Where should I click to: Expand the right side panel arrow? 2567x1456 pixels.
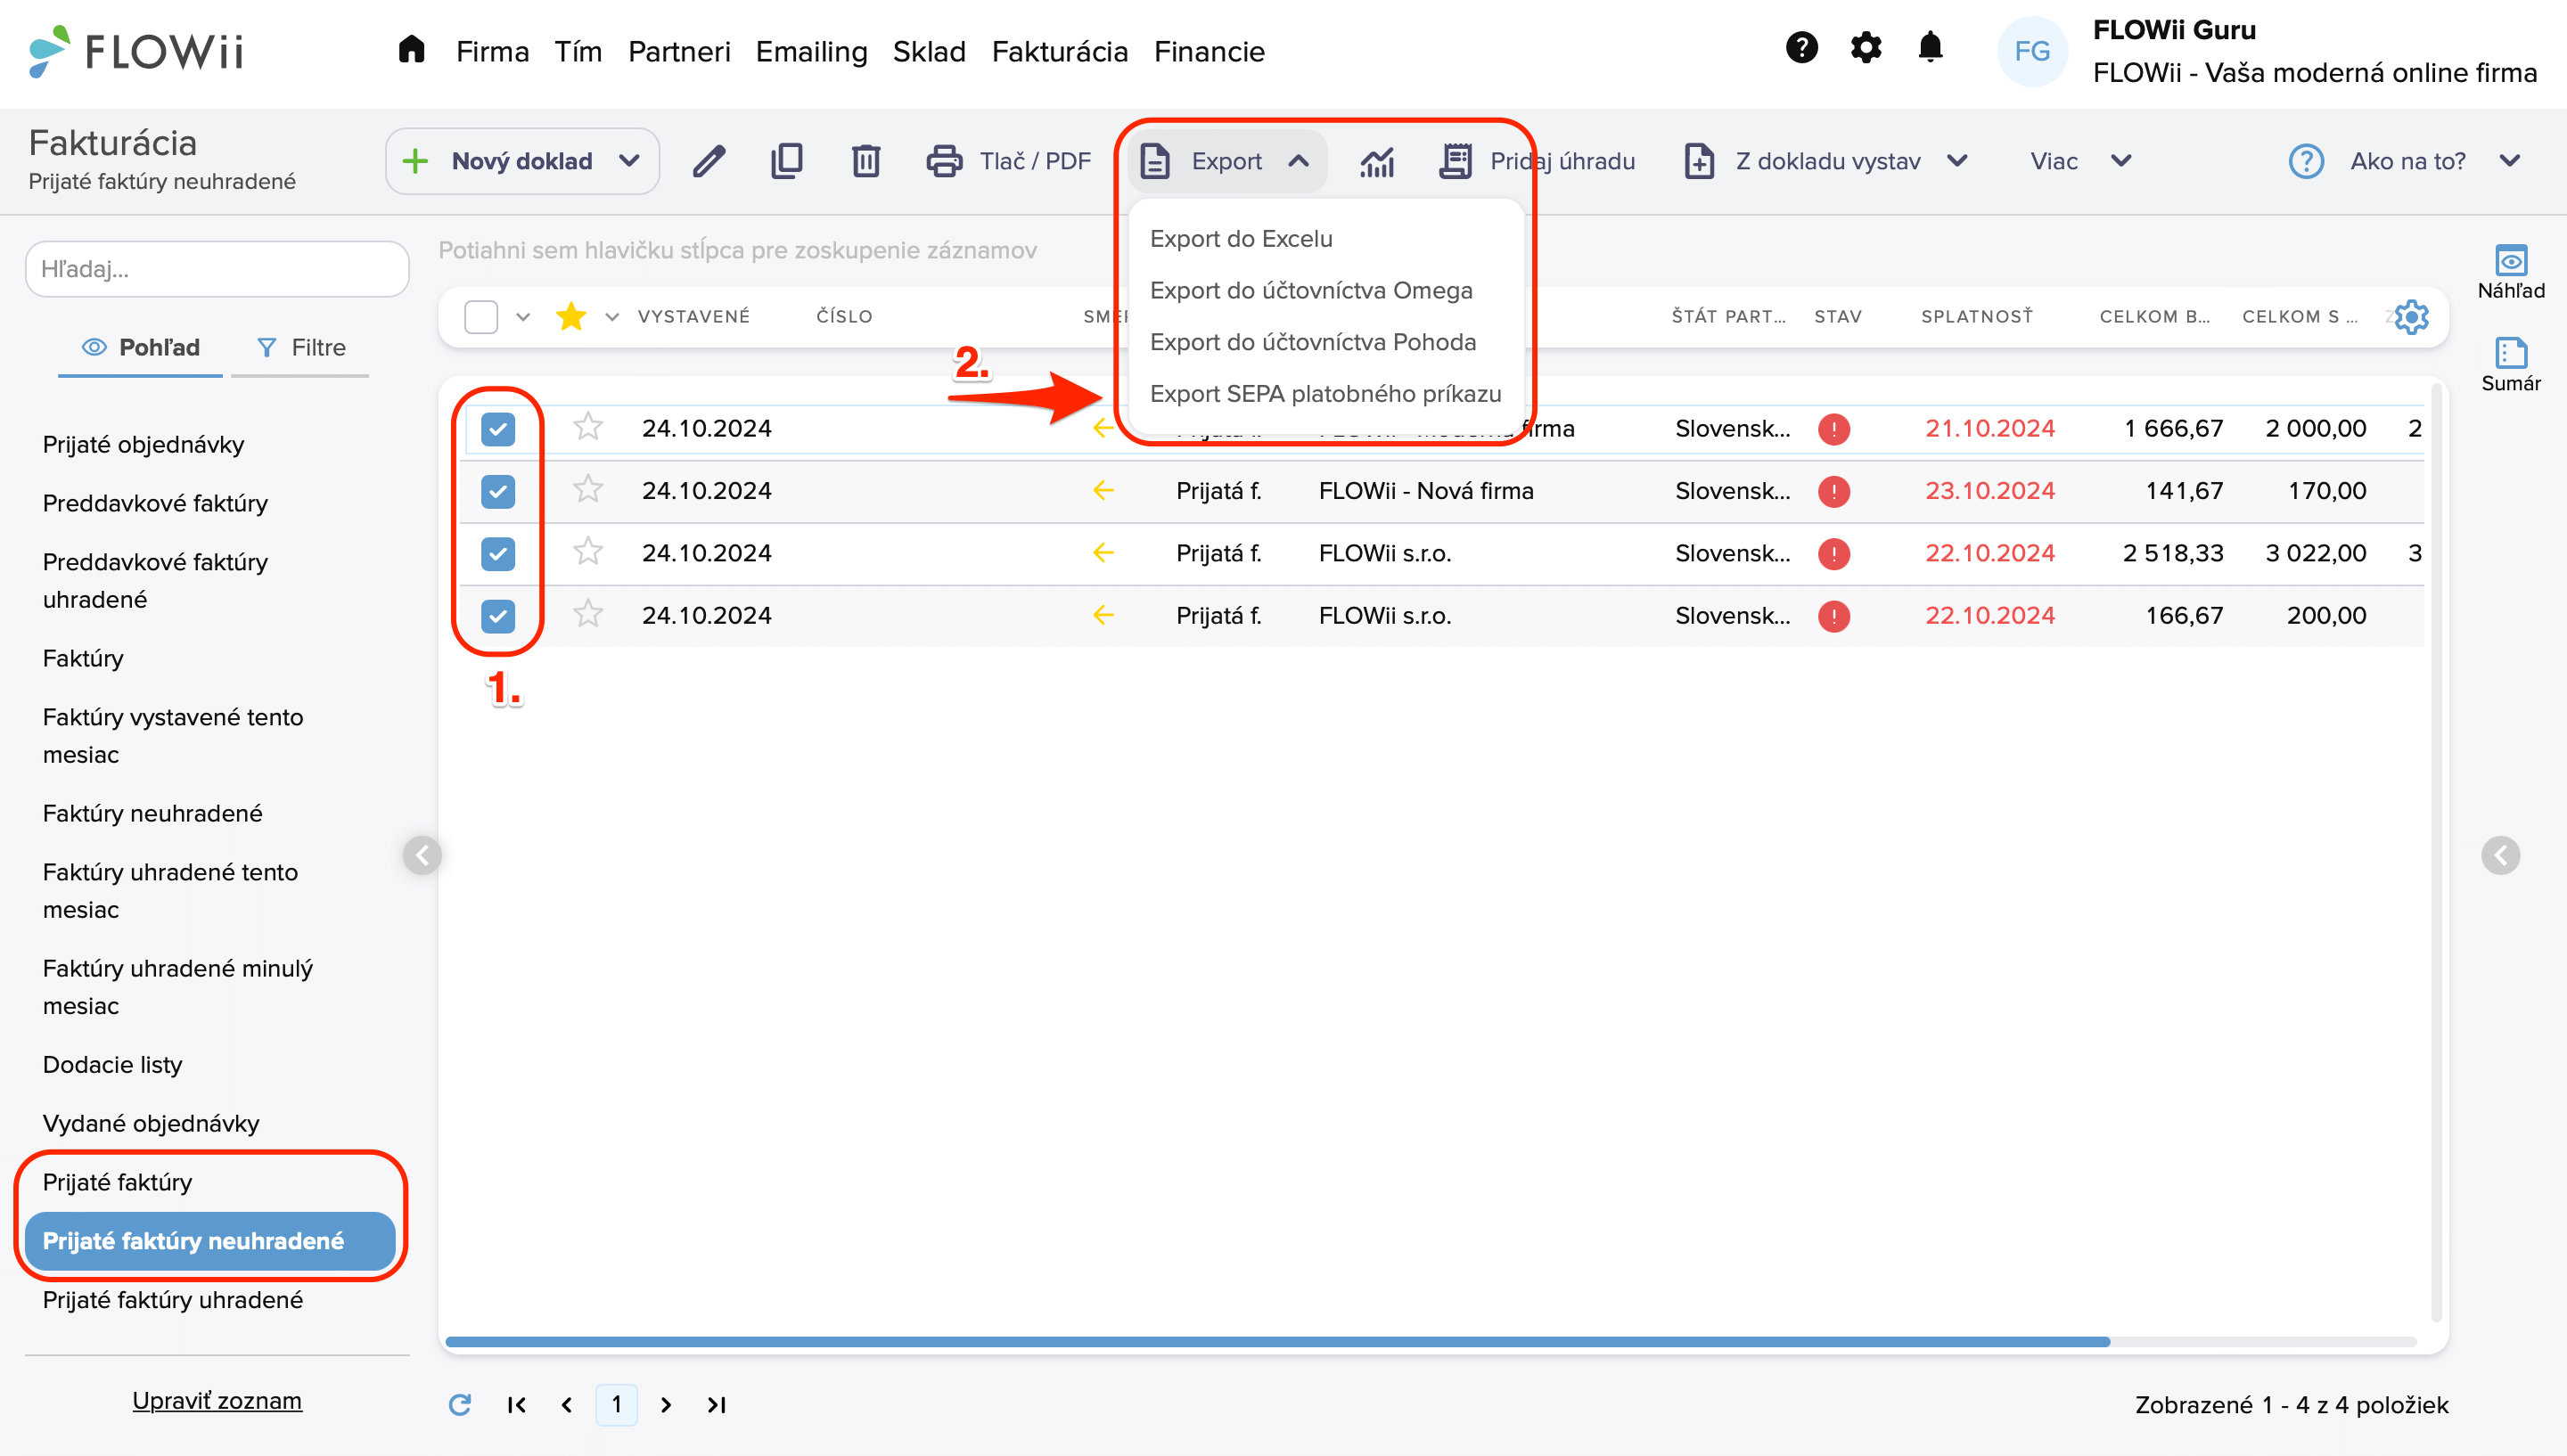coord(2500,855)
